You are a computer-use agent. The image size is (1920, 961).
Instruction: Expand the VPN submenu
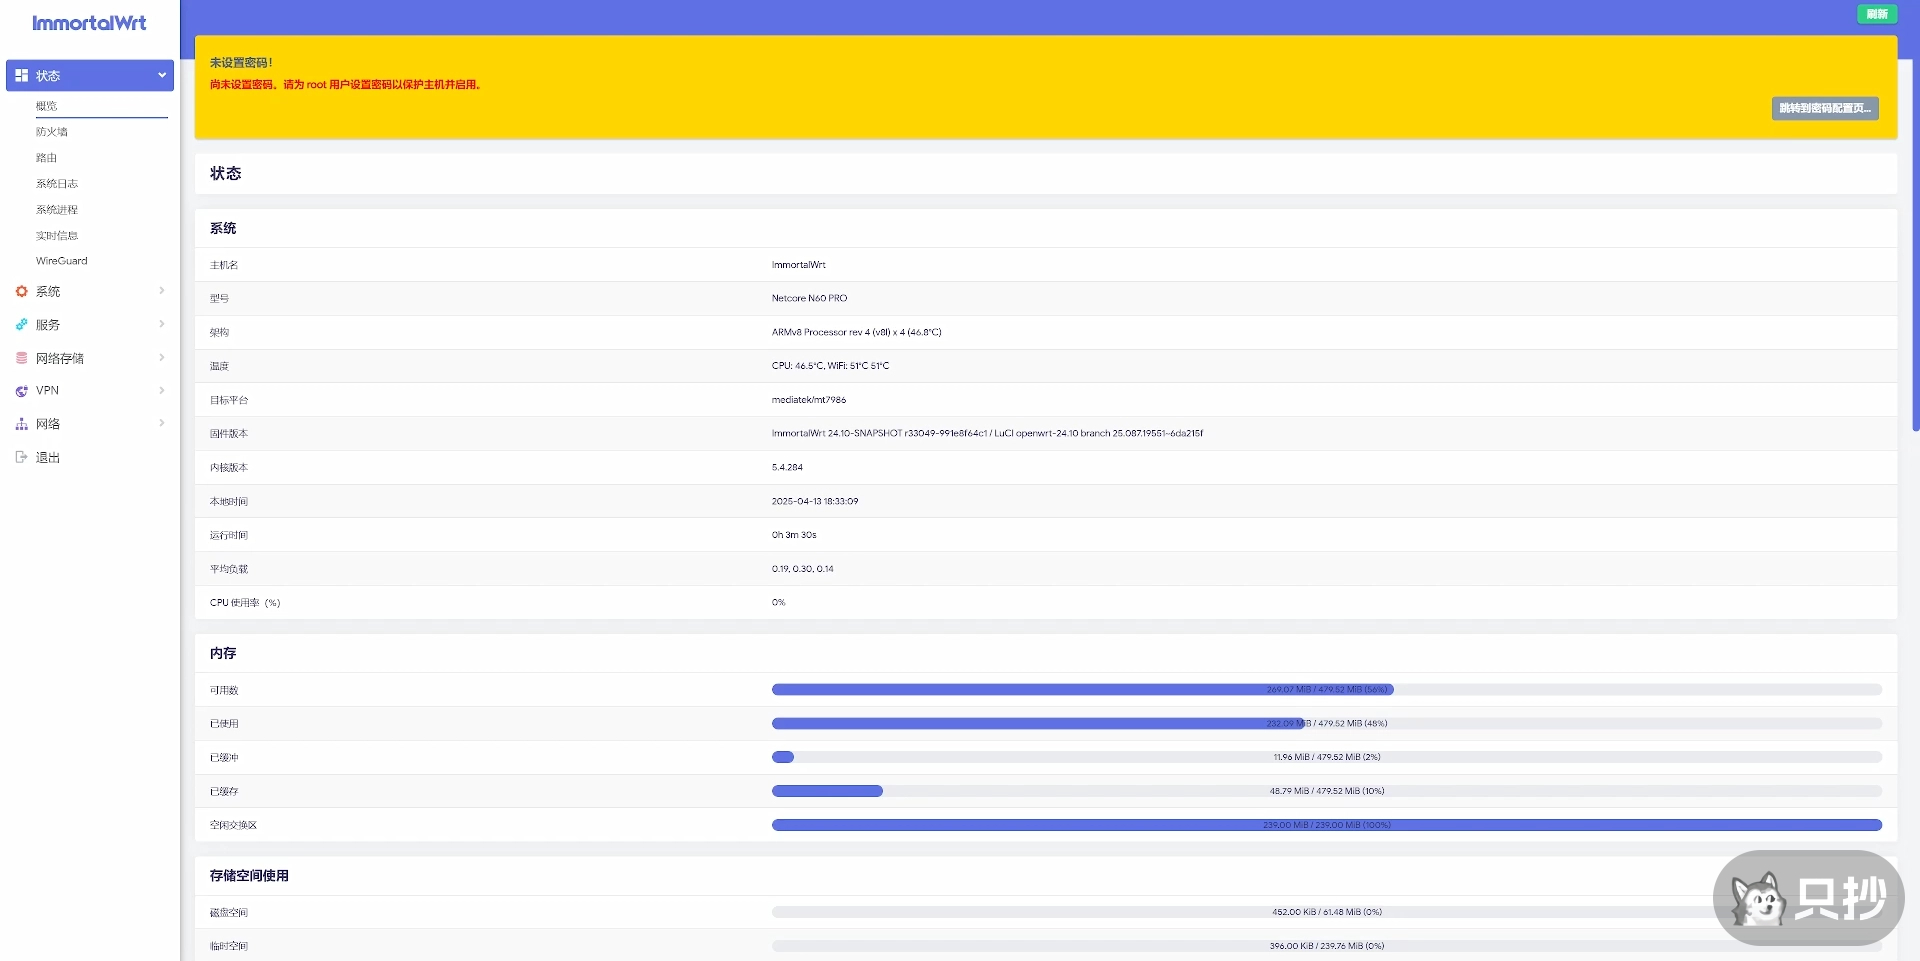coord(161,390)
